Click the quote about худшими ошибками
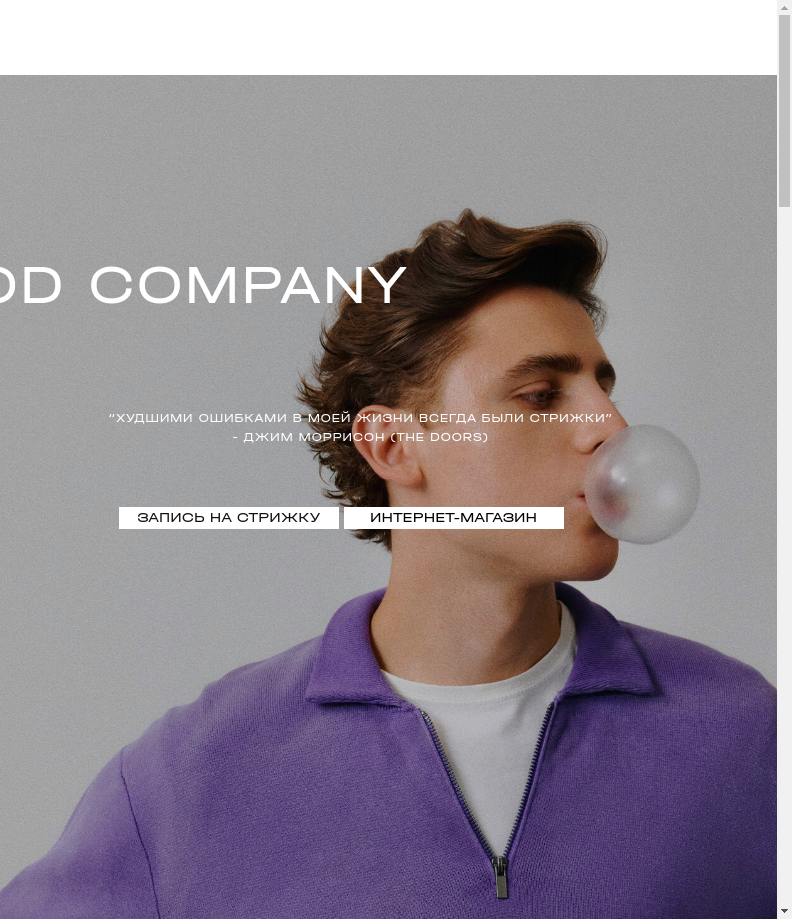 360,418
